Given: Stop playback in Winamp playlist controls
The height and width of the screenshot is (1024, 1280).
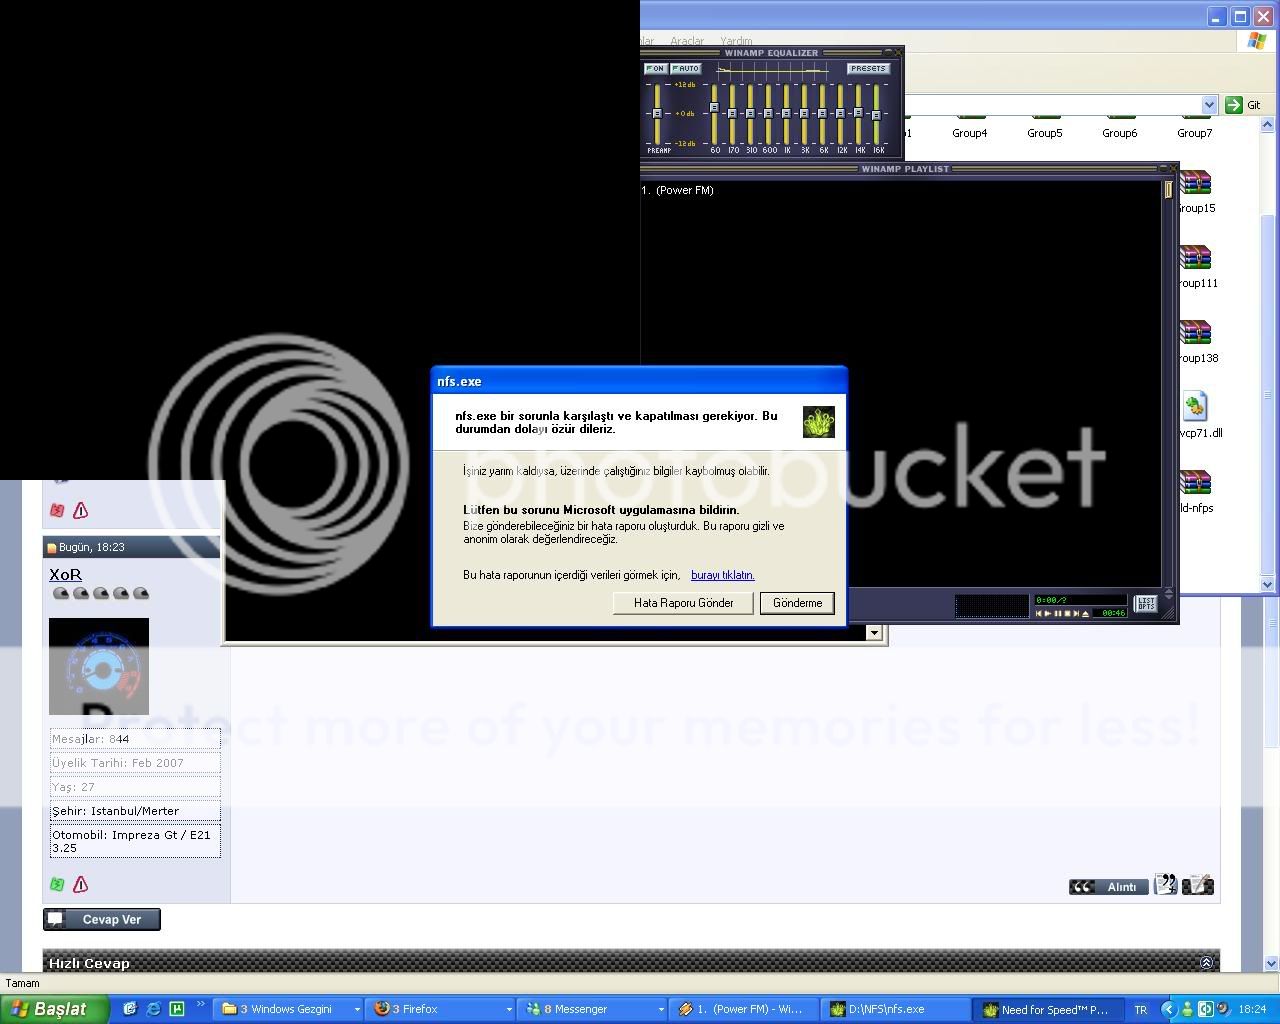Looking at the screenshot, I should pos(1067,613).
